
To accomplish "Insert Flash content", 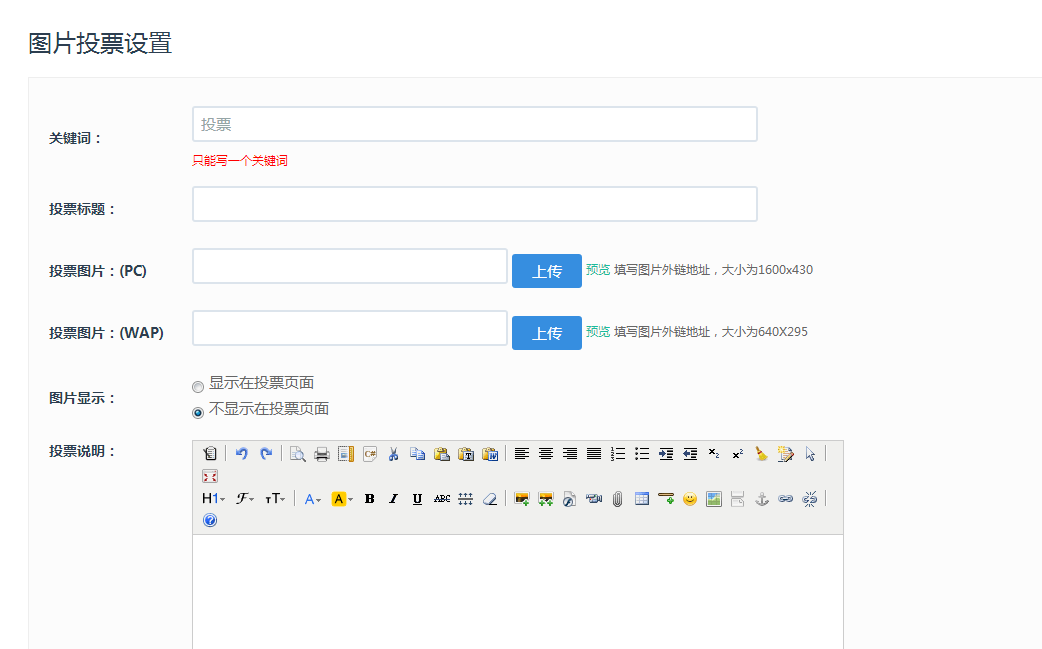I will [570, 499].
